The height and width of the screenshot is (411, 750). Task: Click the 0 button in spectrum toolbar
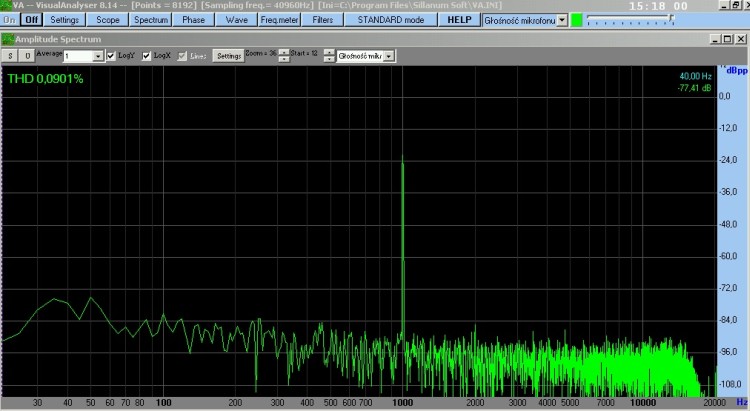coord(27,56)
